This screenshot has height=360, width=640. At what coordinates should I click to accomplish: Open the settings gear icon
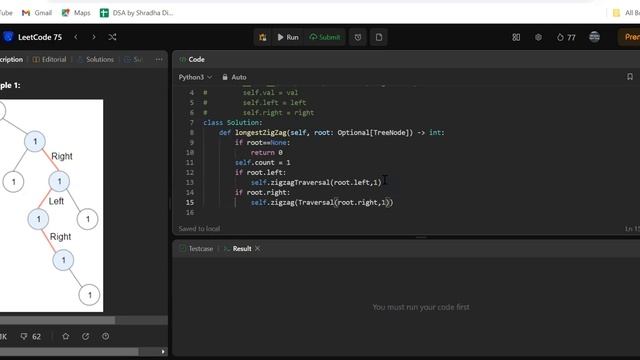point(538,37)
